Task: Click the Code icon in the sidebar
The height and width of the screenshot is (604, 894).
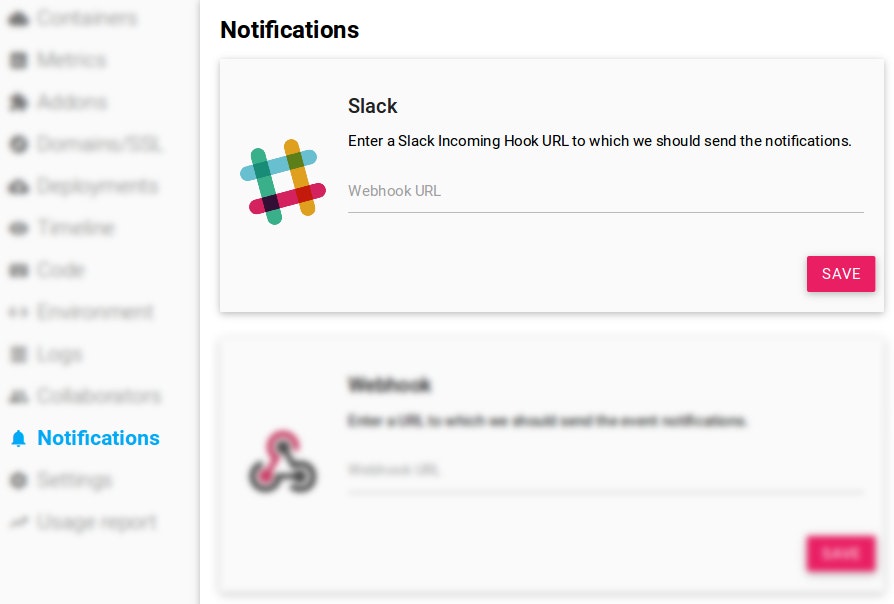Action: 20,270
